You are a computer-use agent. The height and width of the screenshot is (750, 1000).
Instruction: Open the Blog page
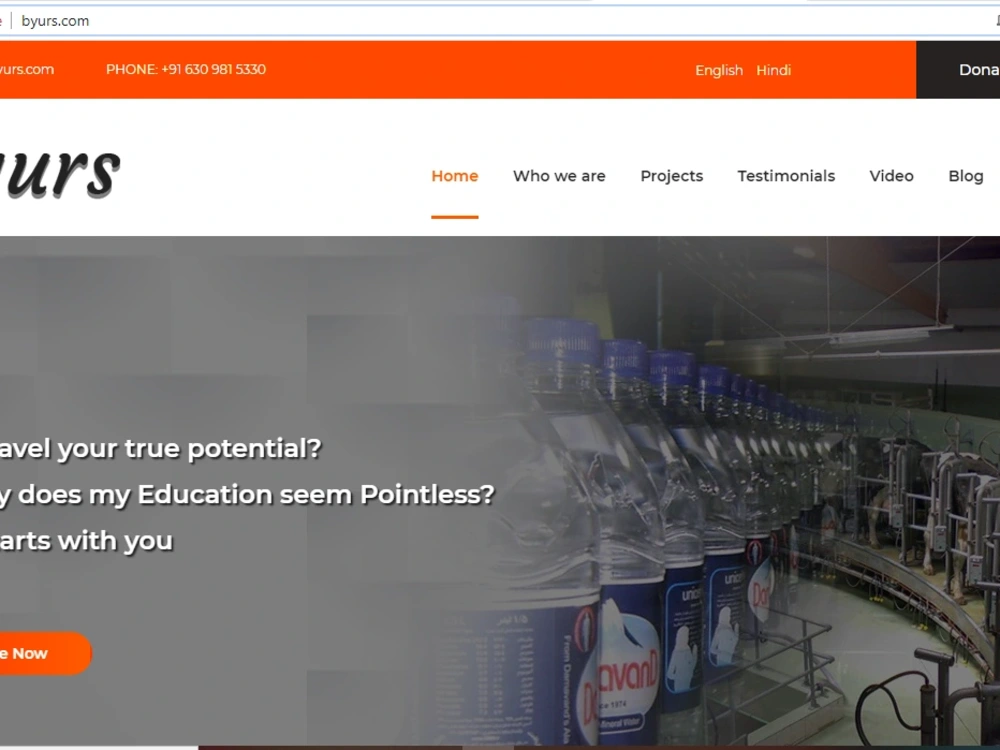[966, 176]
